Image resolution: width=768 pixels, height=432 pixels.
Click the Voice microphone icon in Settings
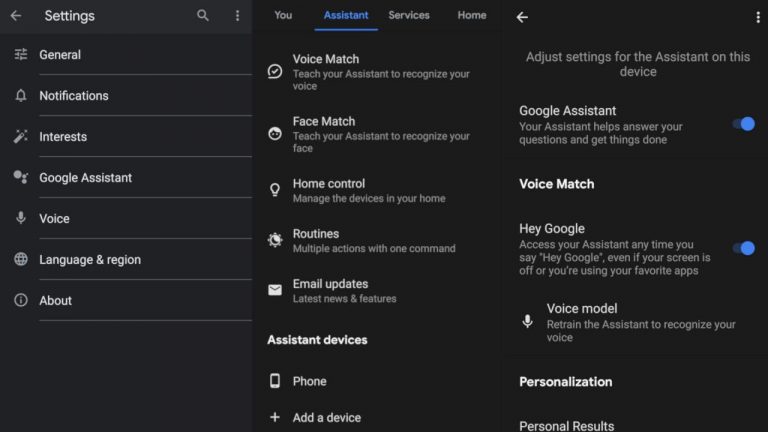pos(21,218)
